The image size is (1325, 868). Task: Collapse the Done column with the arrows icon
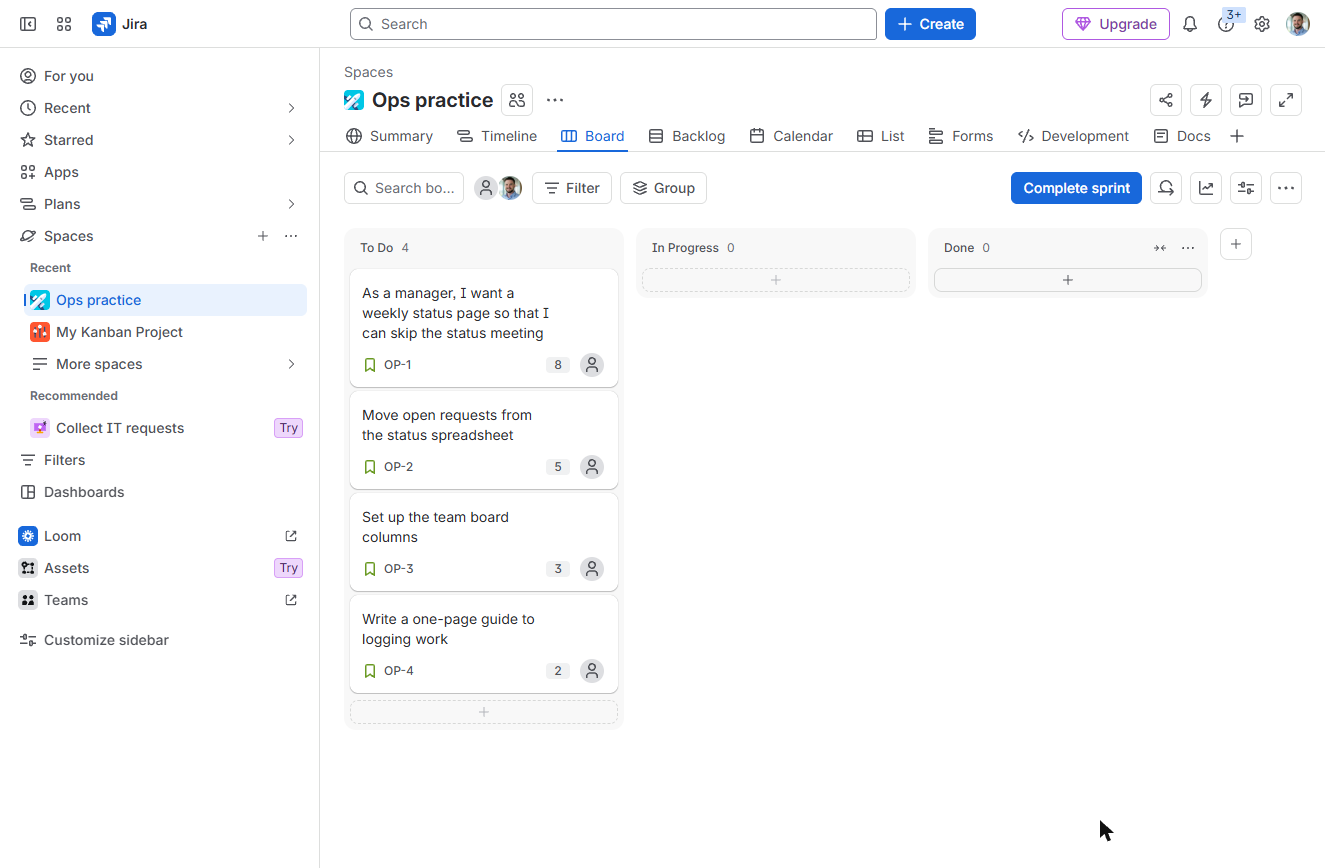click(x=1160, y=248)
